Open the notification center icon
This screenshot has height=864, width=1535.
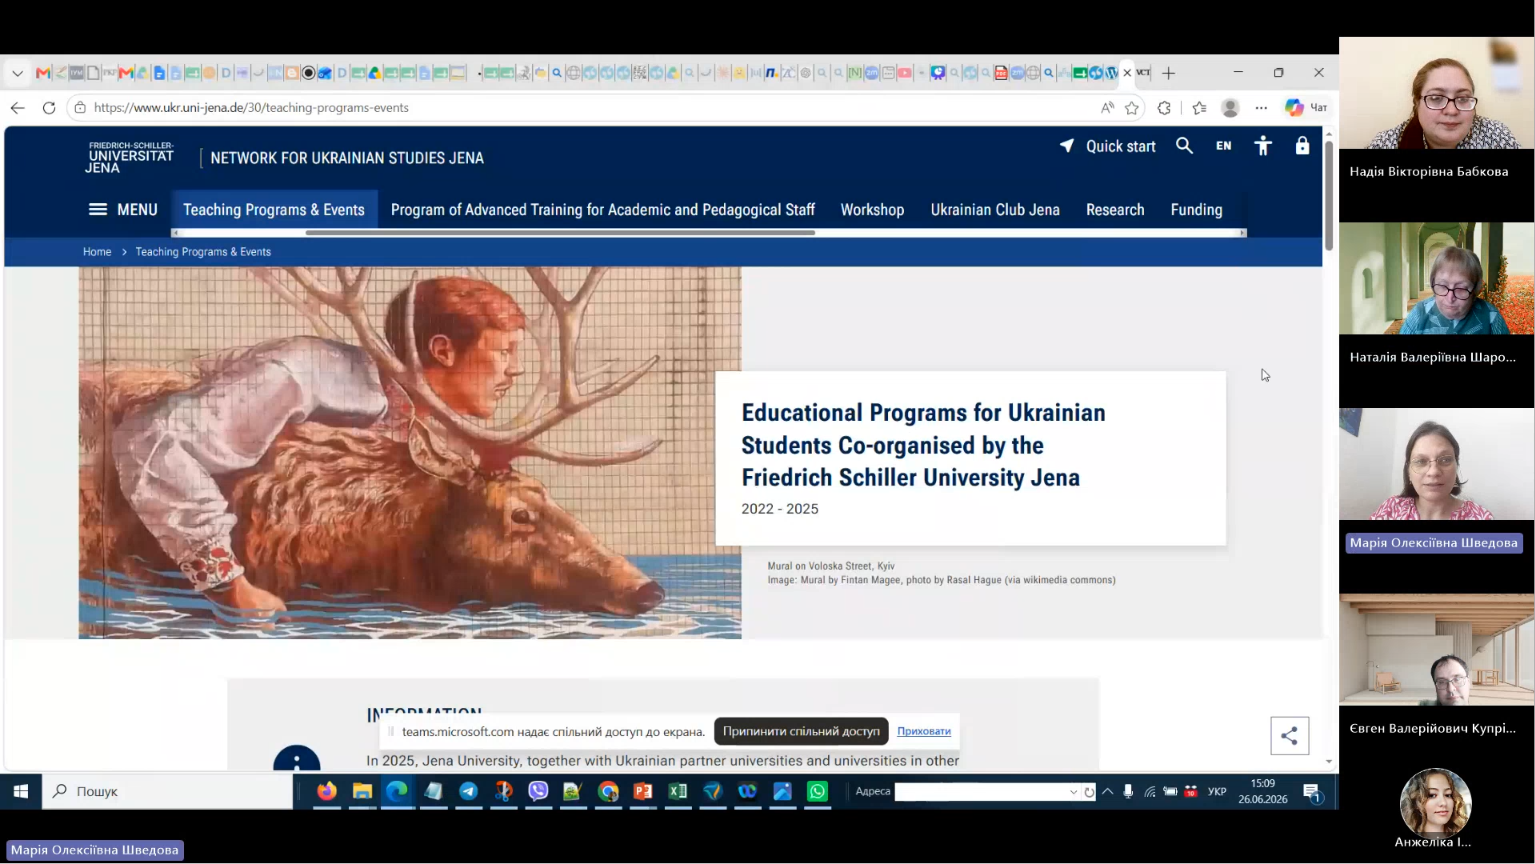pyautogui.click(x=1313, y=793)
